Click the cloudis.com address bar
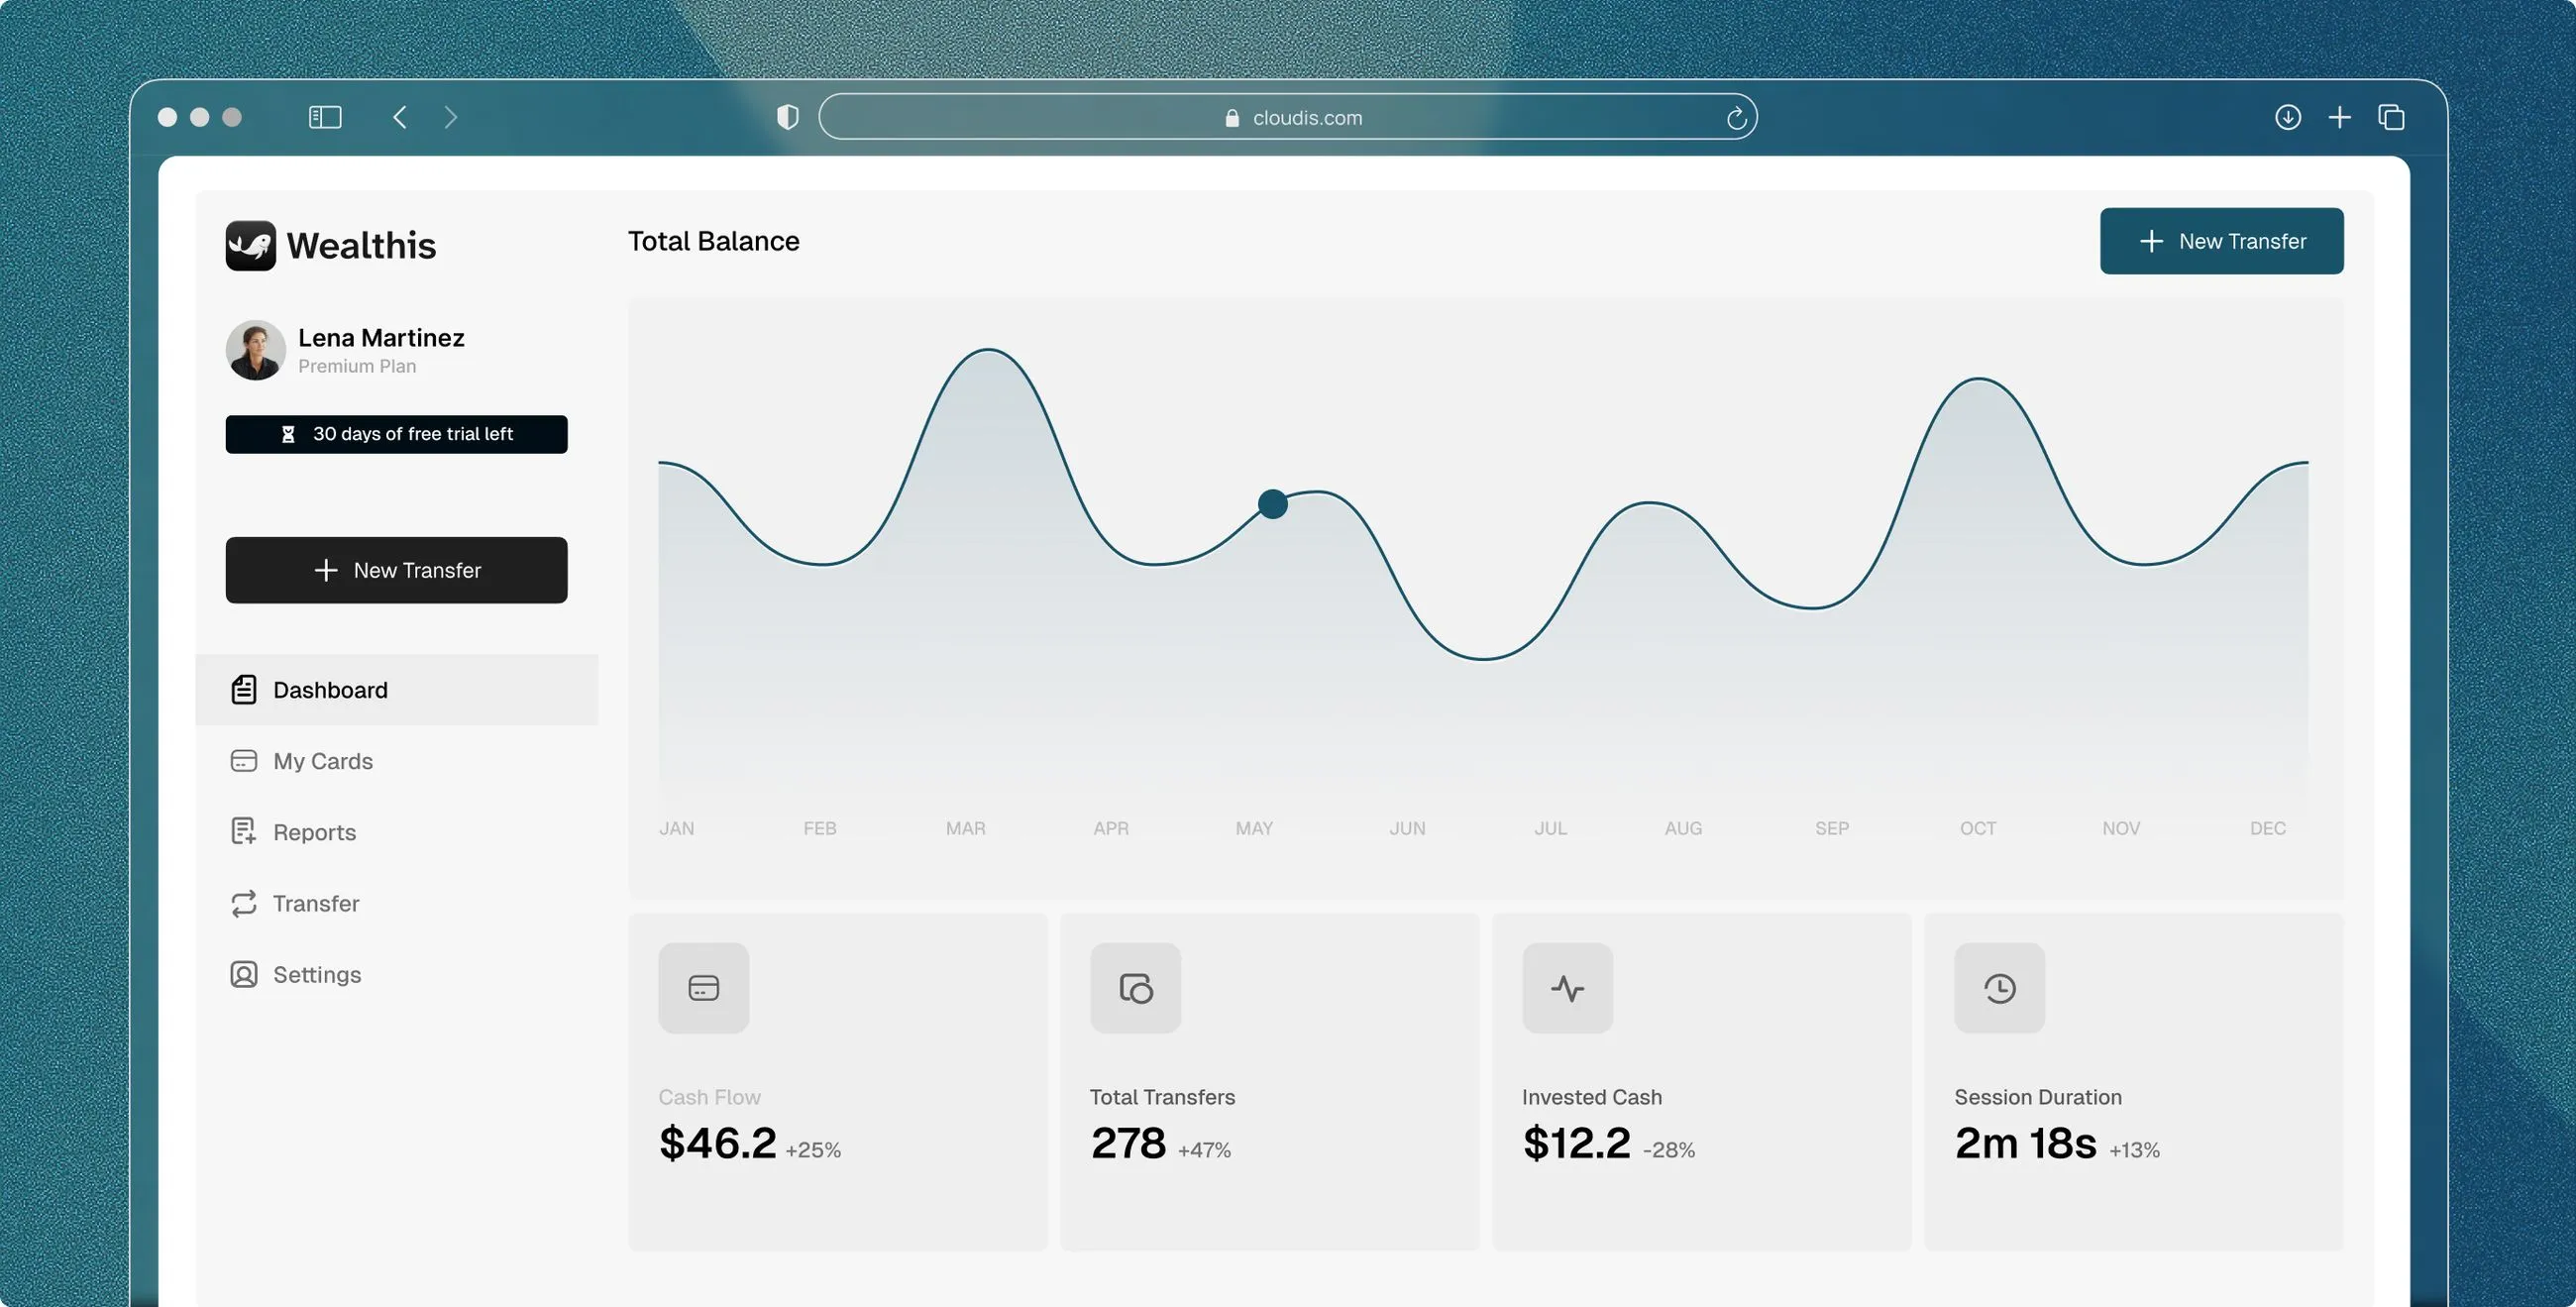2576x1307 pixels. click(1290, 118)
